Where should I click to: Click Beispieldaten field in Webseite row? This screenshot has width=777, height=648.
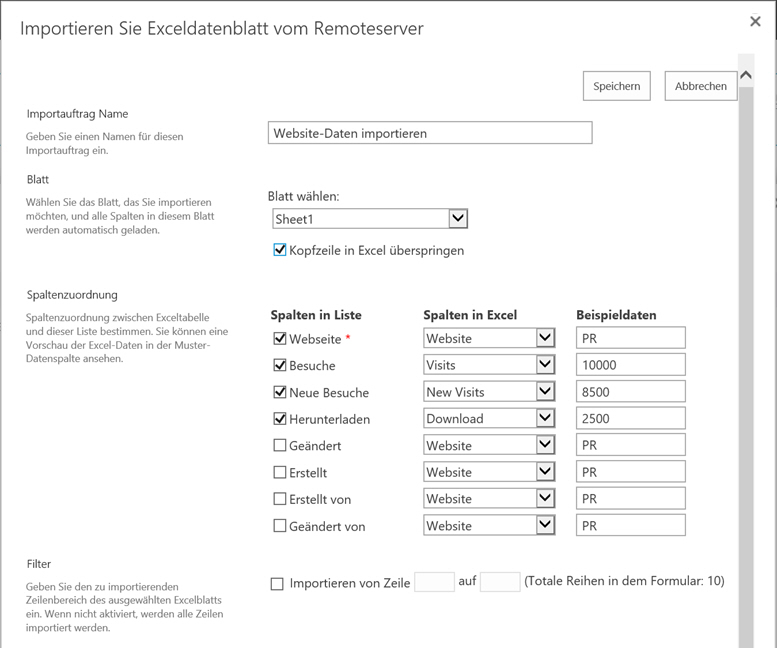[631, 338]
